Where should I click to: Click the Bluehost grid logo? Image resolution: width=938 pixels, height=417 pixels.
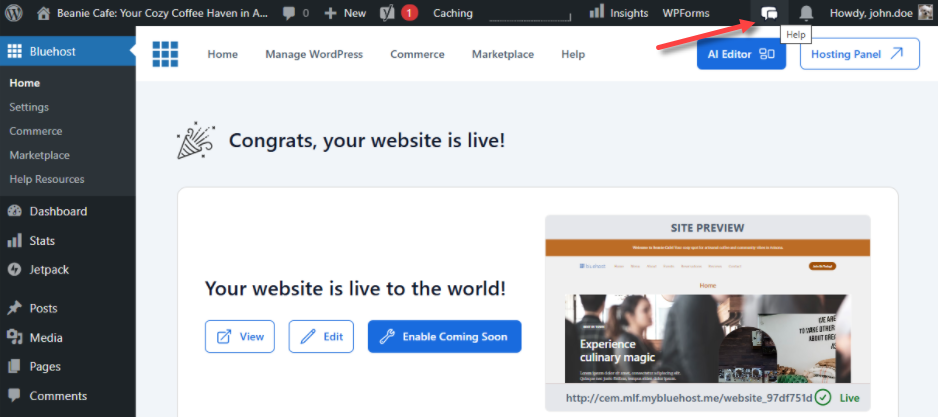tap(165, 54)
